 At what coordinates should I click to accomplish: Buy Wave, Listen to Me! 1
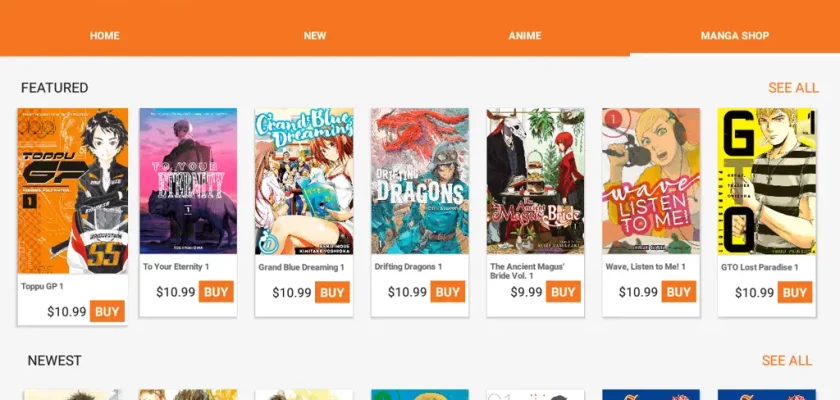[679, 292]
